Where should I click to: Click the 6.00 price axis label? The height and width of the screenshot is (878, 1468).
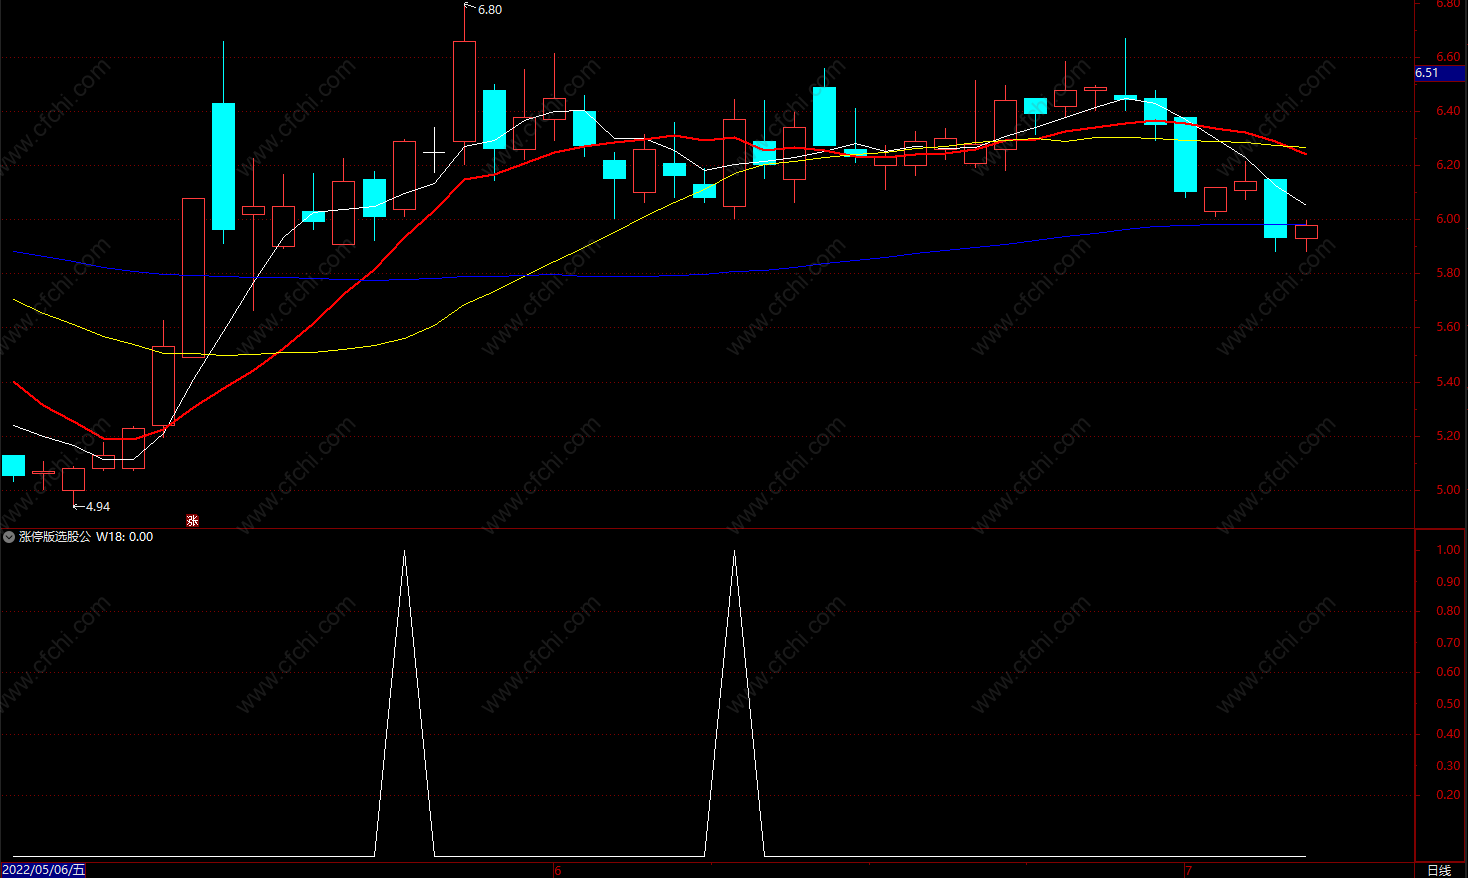pos(1448,219)
